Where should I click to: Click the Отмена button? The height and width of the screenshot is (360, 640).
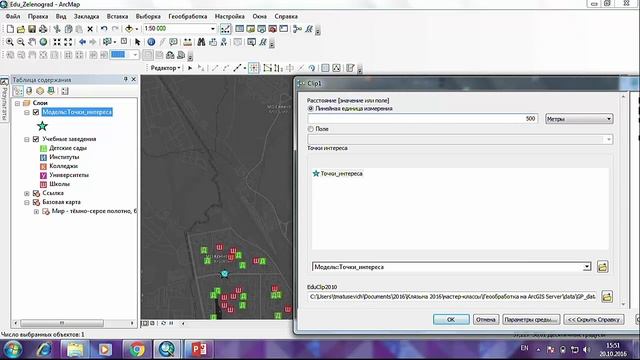(x=486, y=320)
